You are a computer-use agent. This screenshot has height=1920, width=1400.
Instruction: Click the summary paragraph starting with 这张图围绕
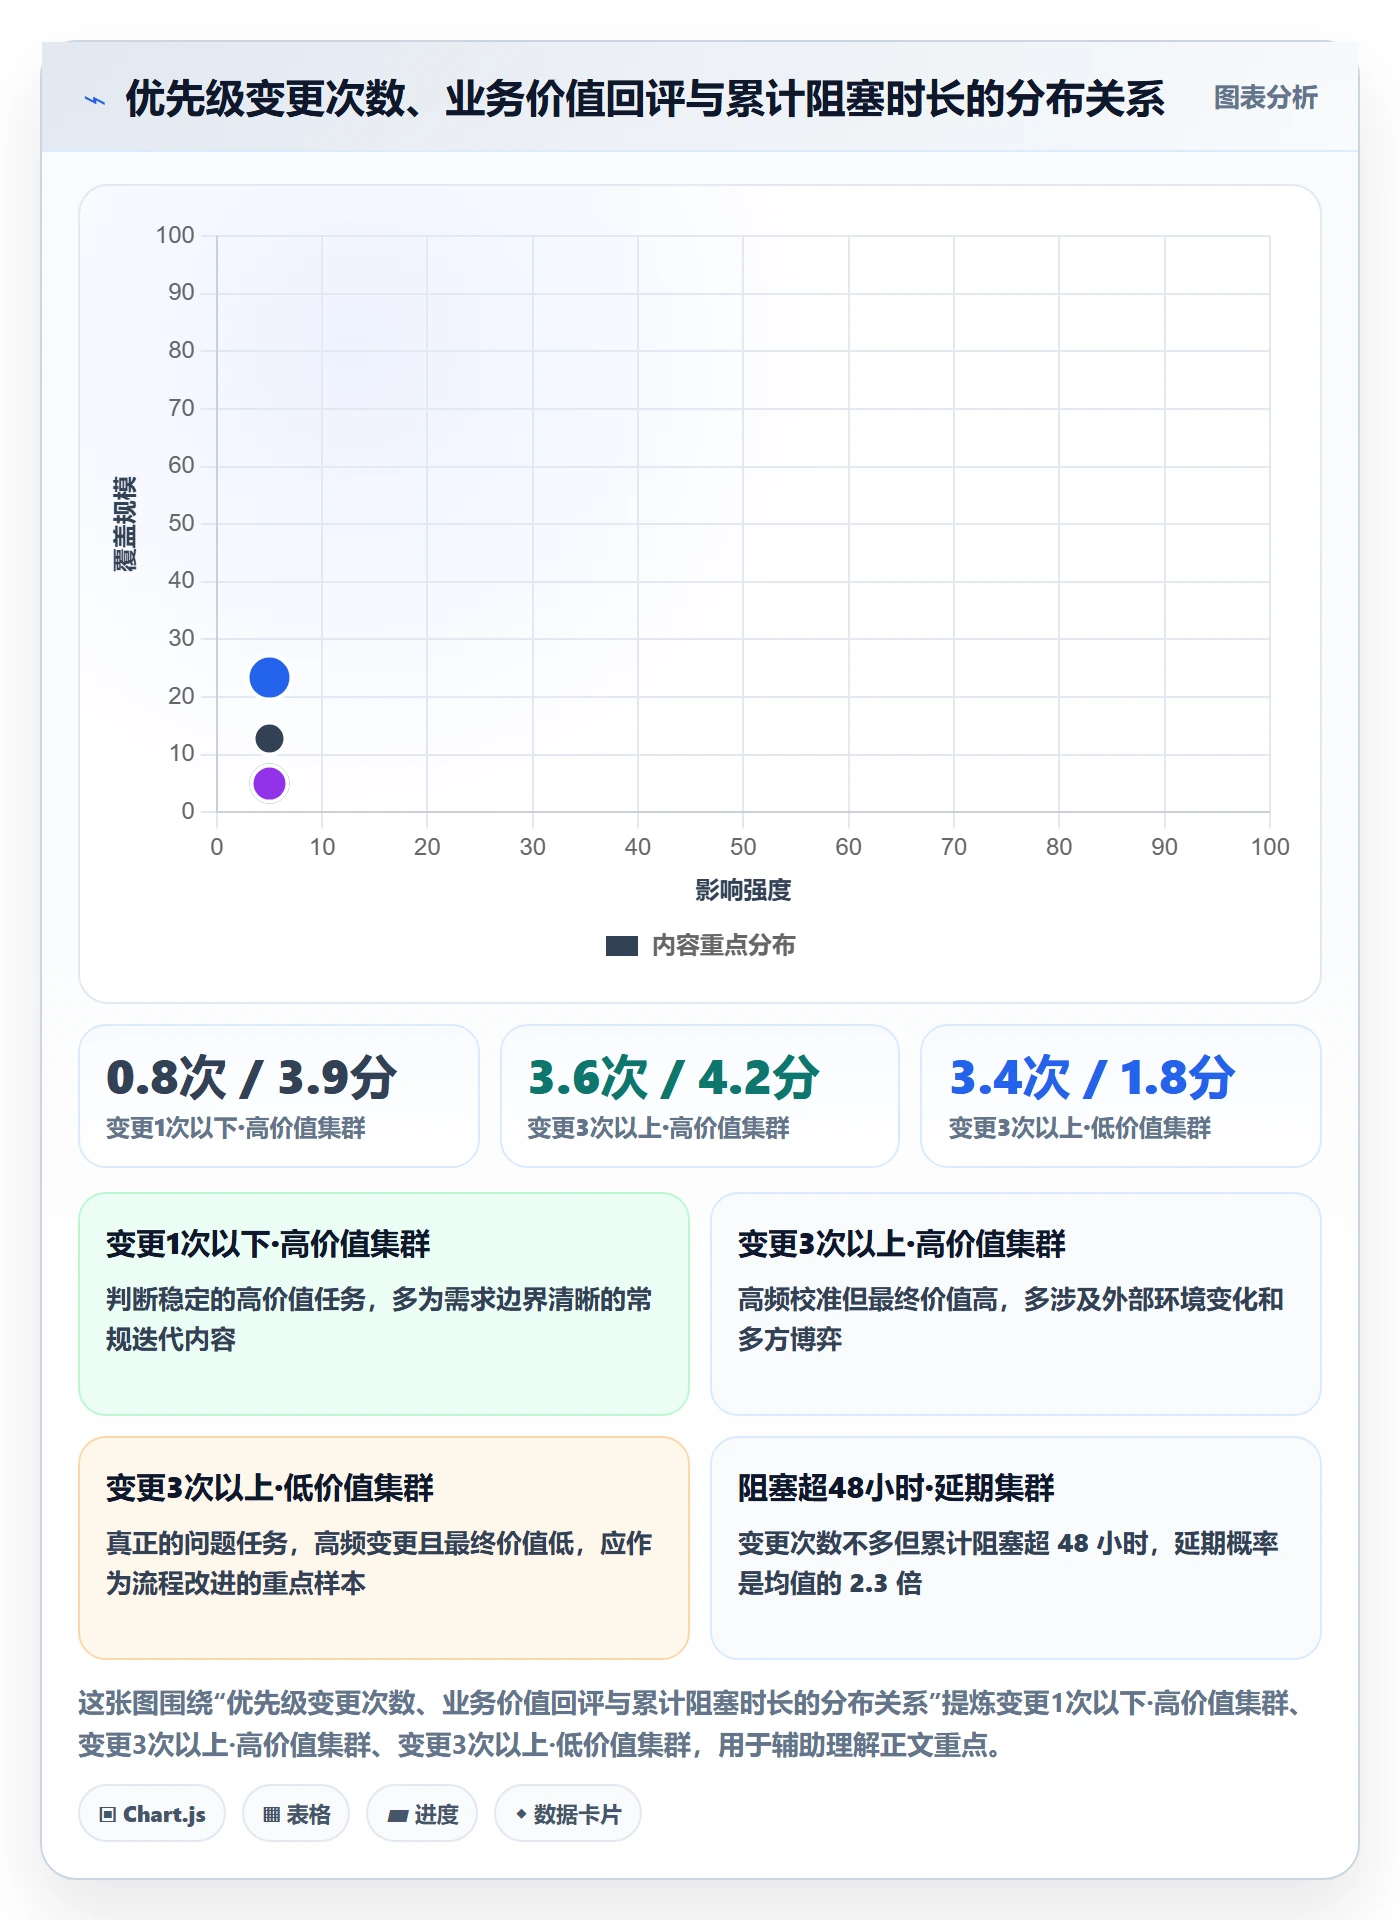690,1724
